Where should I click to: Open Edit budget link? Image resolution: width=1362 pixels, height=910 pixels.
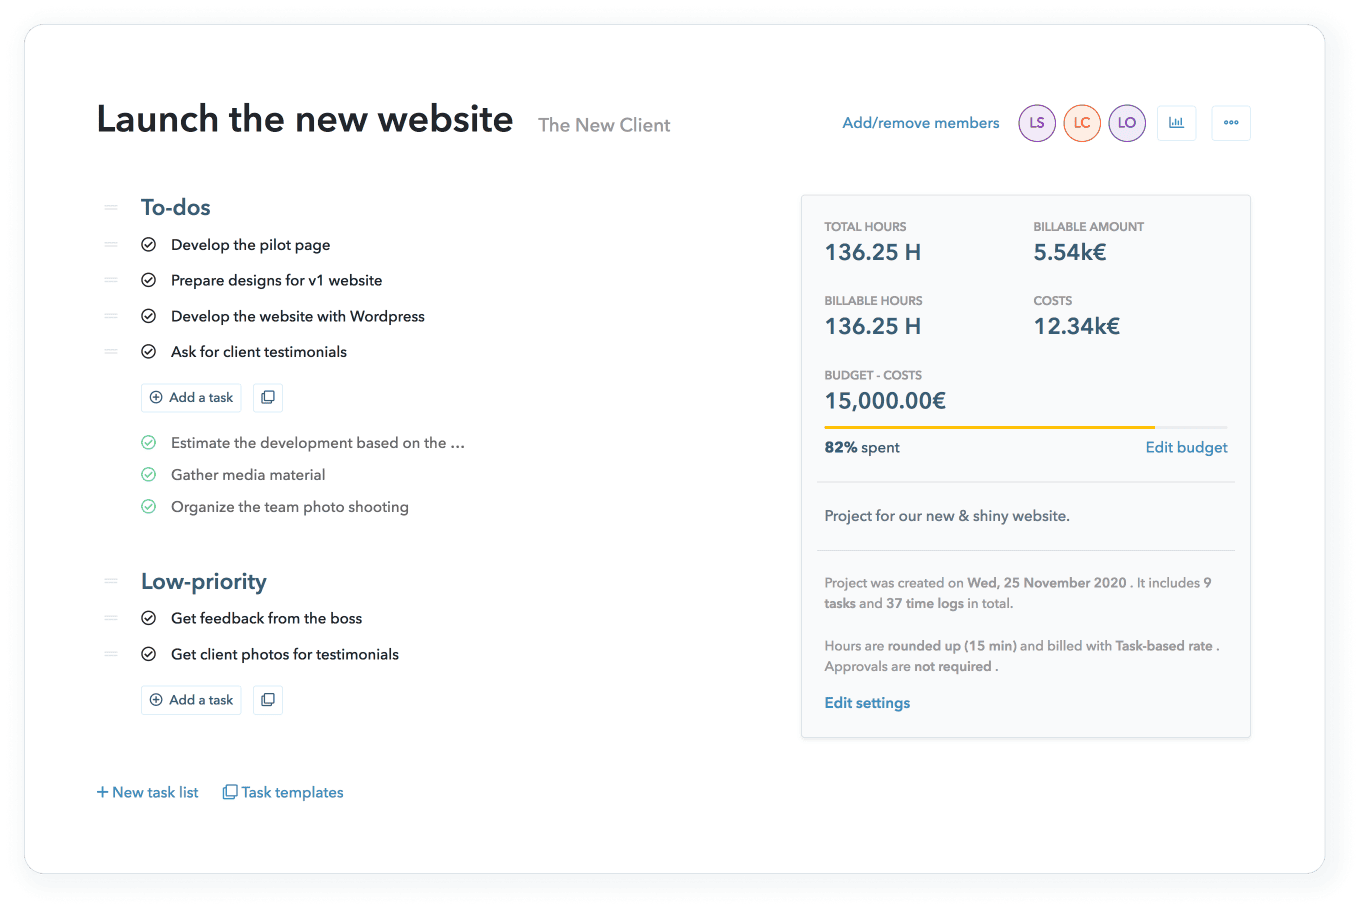(x=1186, y=448)
